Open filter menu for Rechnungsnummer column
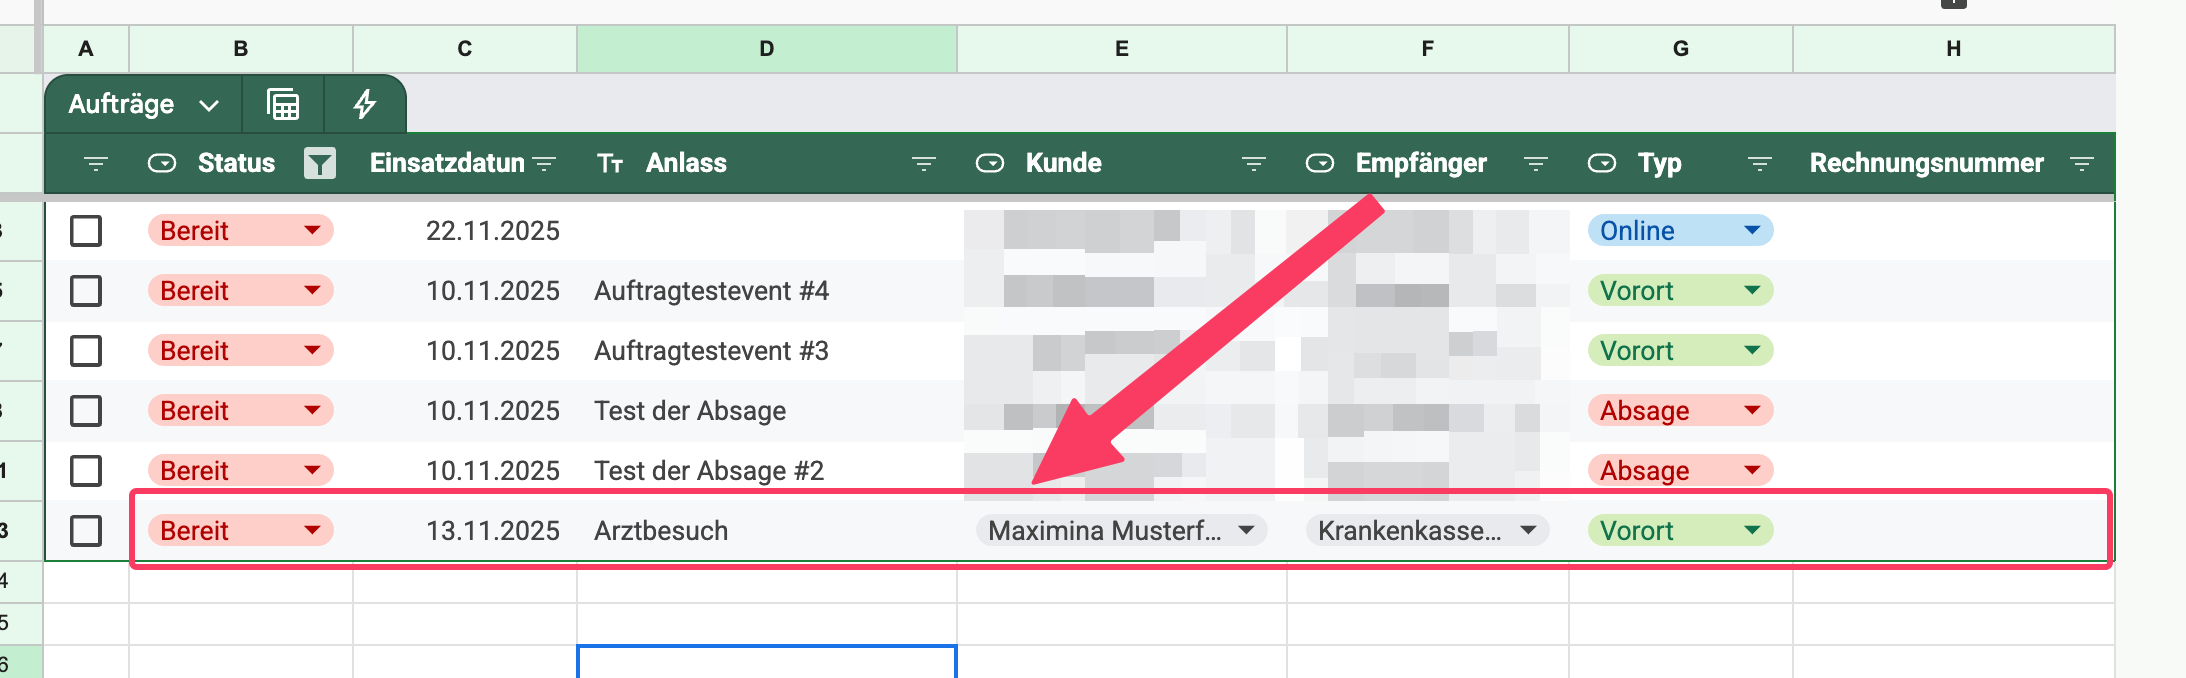 point(2081,163)
